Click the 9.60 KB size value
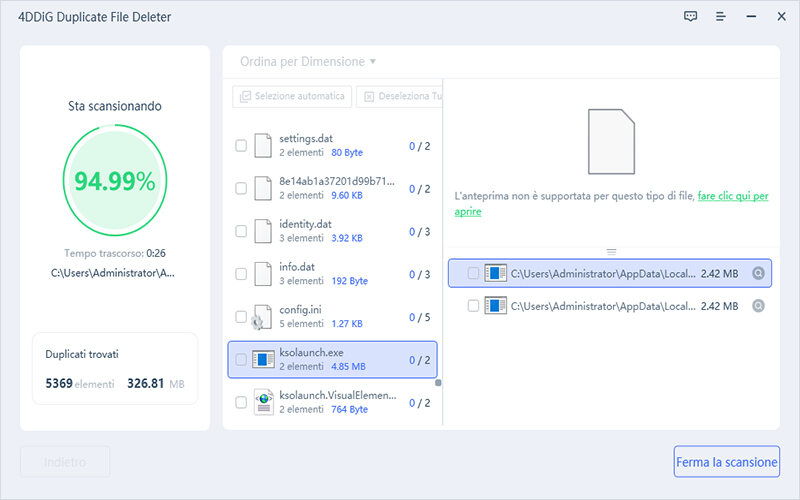The height and width of the screenshot is (500, 800). click(347, 195)
